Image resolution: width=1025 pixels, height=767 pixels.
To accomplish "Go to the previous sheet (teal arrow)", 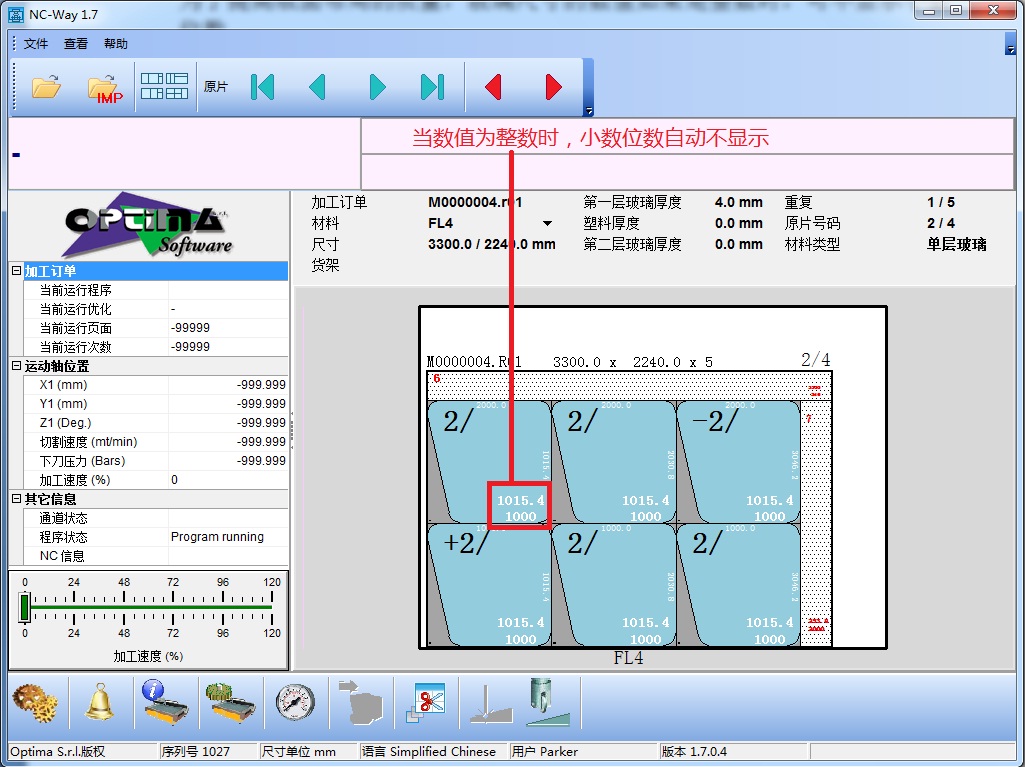I will pos(318,88).
